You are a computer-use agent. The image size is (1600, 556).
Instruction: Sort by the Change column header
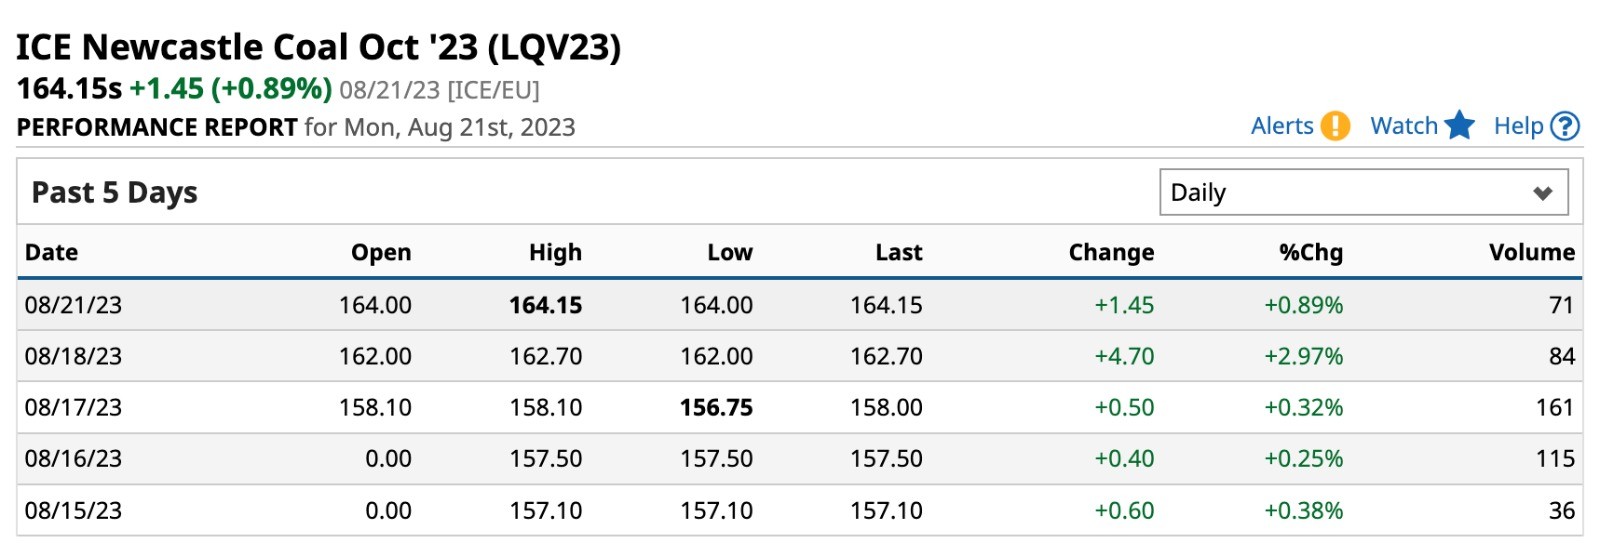pyautogui.click(x=1111, y=252)
